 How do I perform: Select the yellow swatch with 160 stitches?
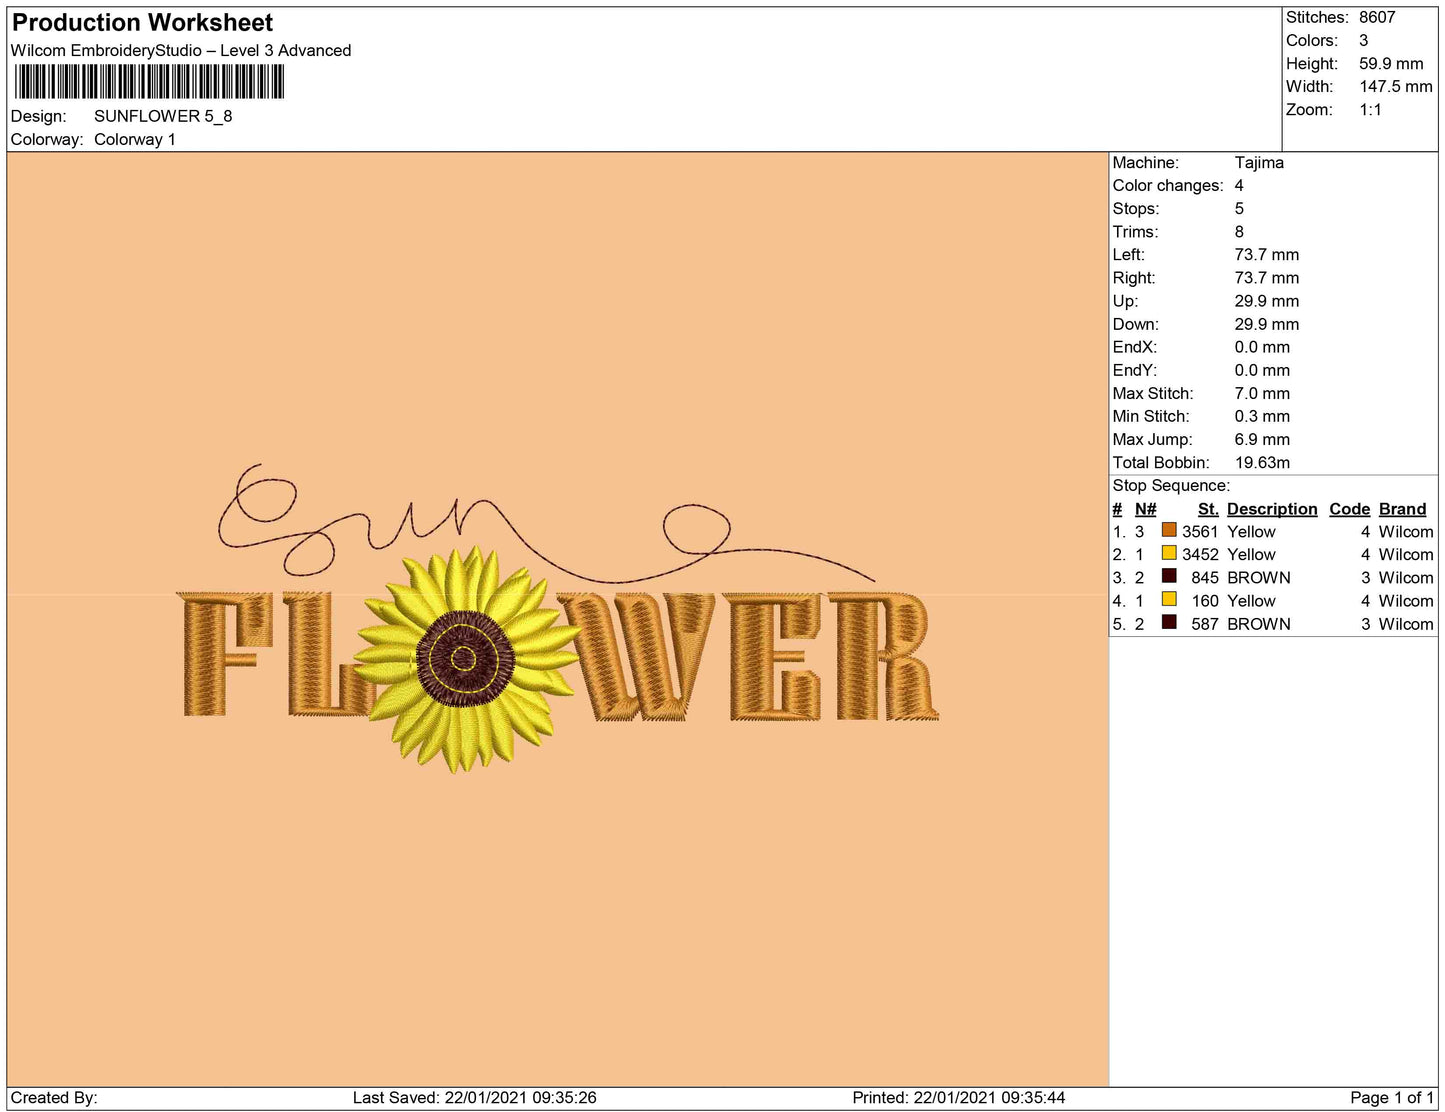coord(1168,600)
